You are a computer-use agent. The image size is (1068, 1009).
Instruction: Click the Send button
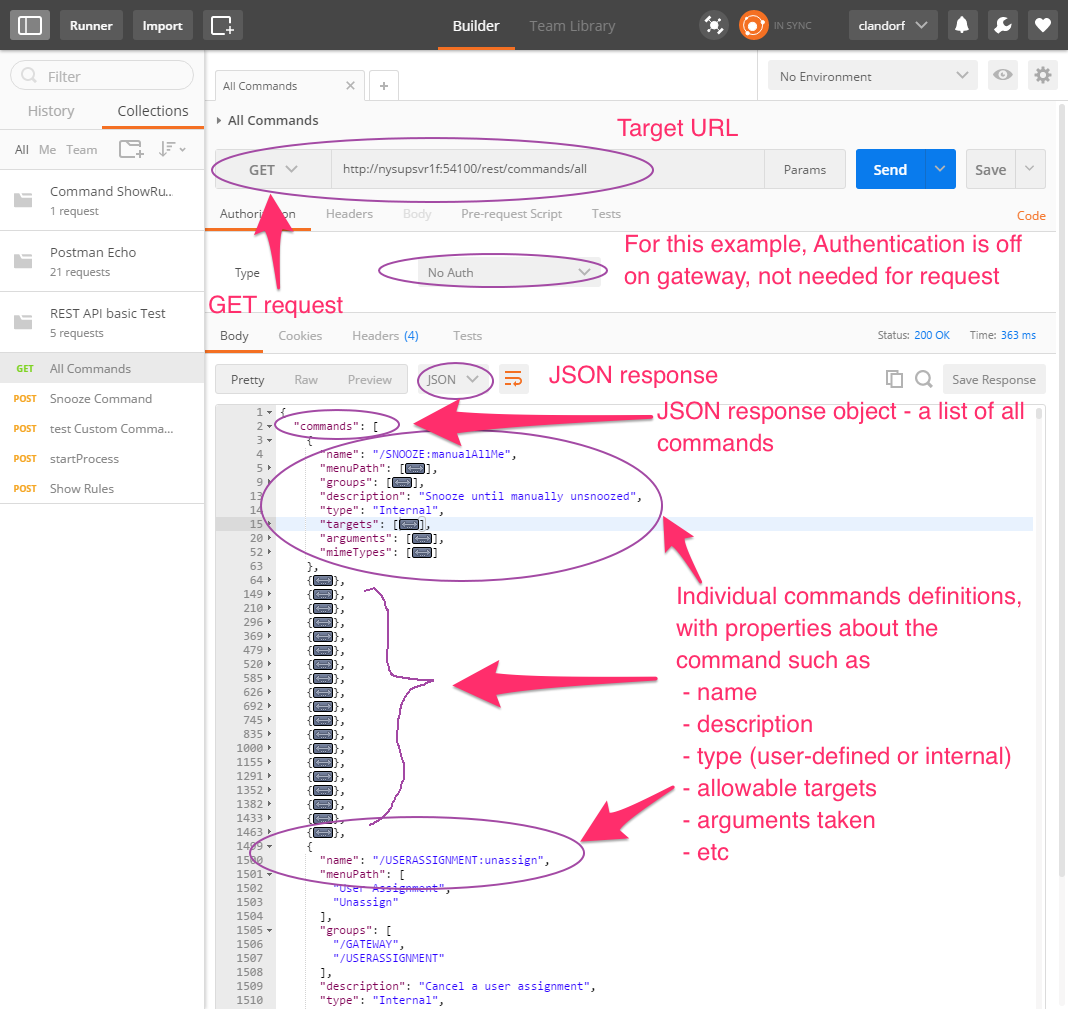coord(888,169)
